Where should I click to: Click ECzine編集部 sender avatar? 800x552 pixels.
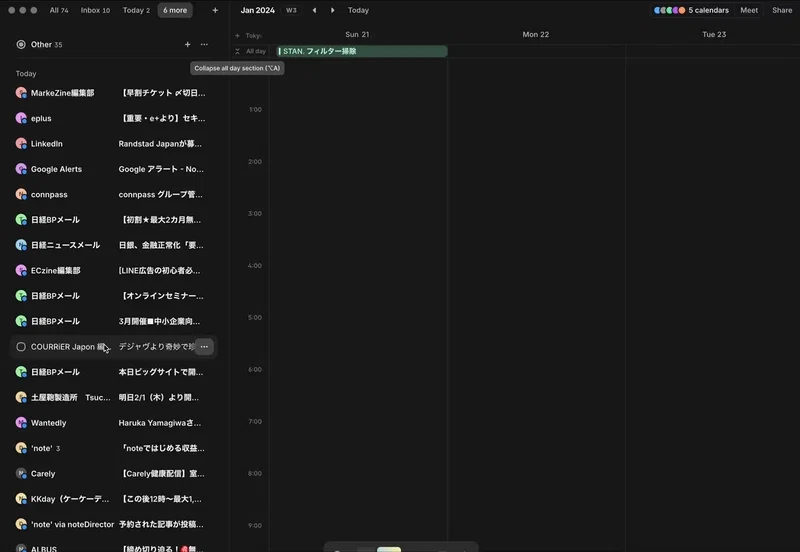tap(21, 270)
